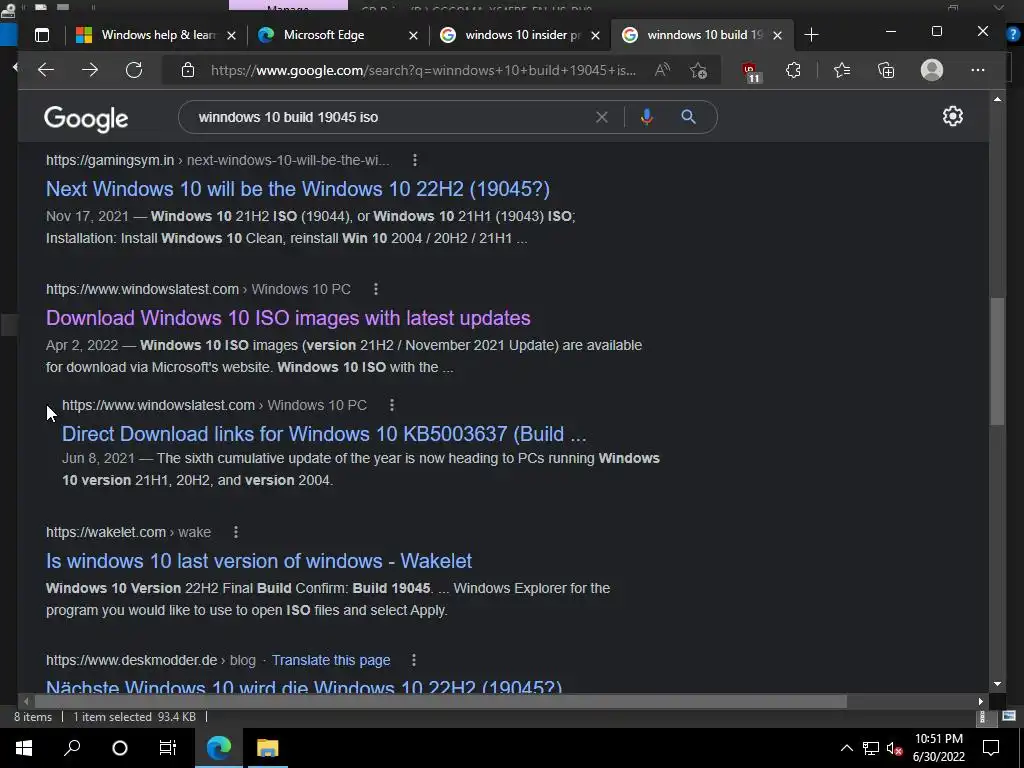Open Download Windows 10 ISO images link
The image size is (1024, 768).
pyautogui.click(x=288, y=318)
